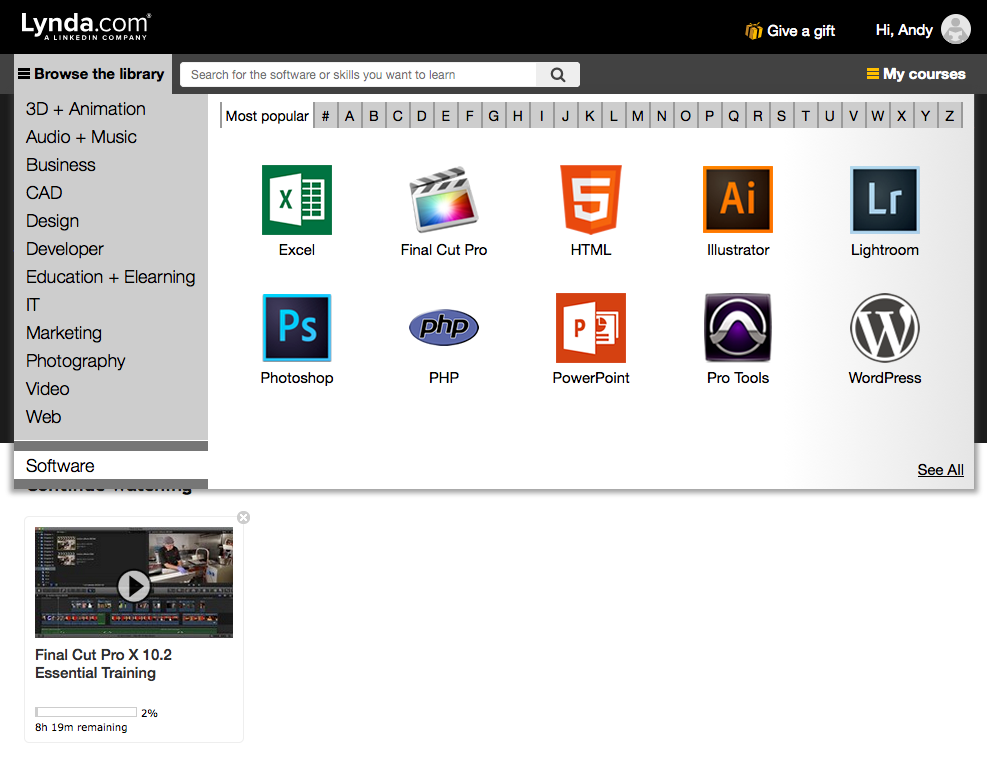The width and height of the screenshot is (987, 781).
Task: Click the 2% course progress bar
Action: (x=86, y=712)
